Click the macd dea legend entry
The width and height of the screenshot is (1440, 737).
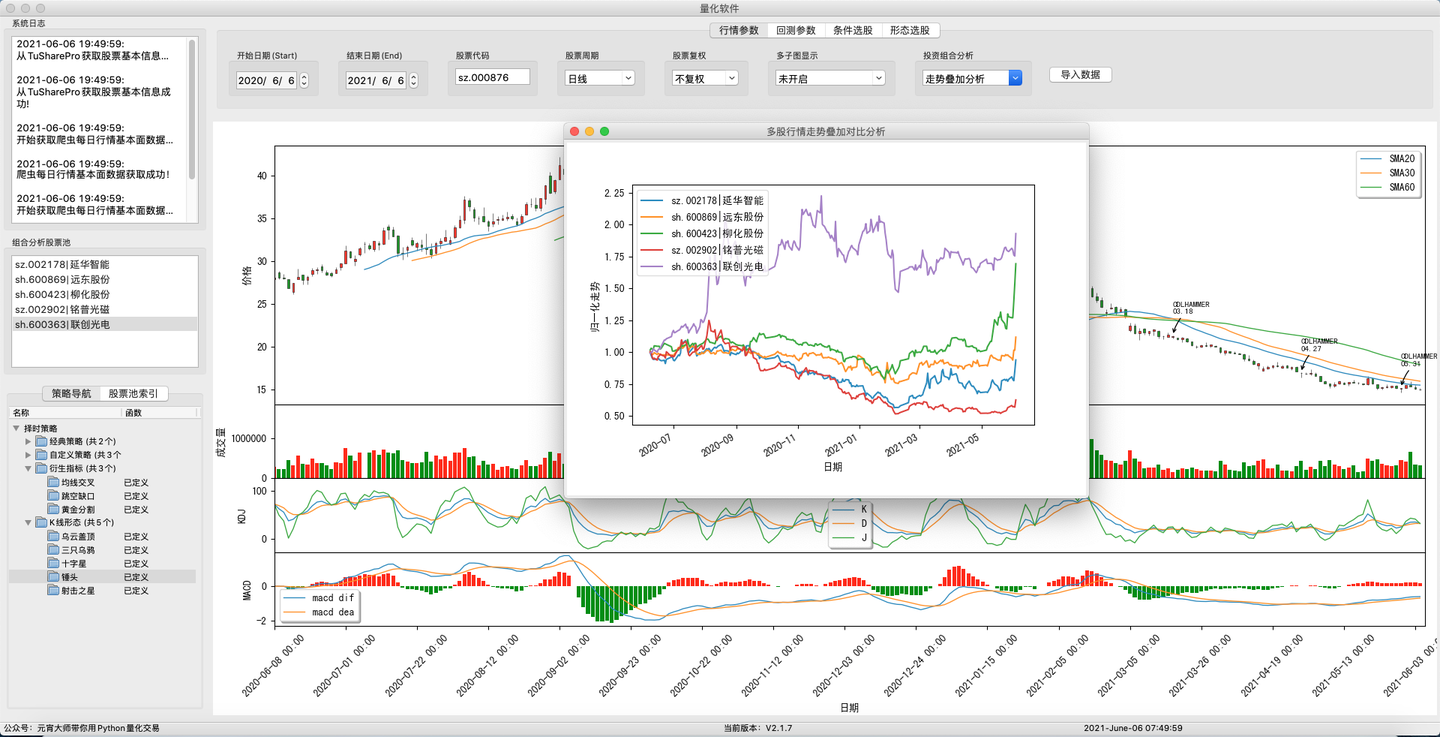(320, 611)
